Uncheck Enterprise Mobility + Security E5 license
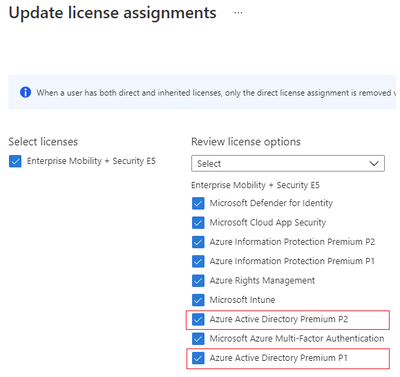 tap(15, 161)
